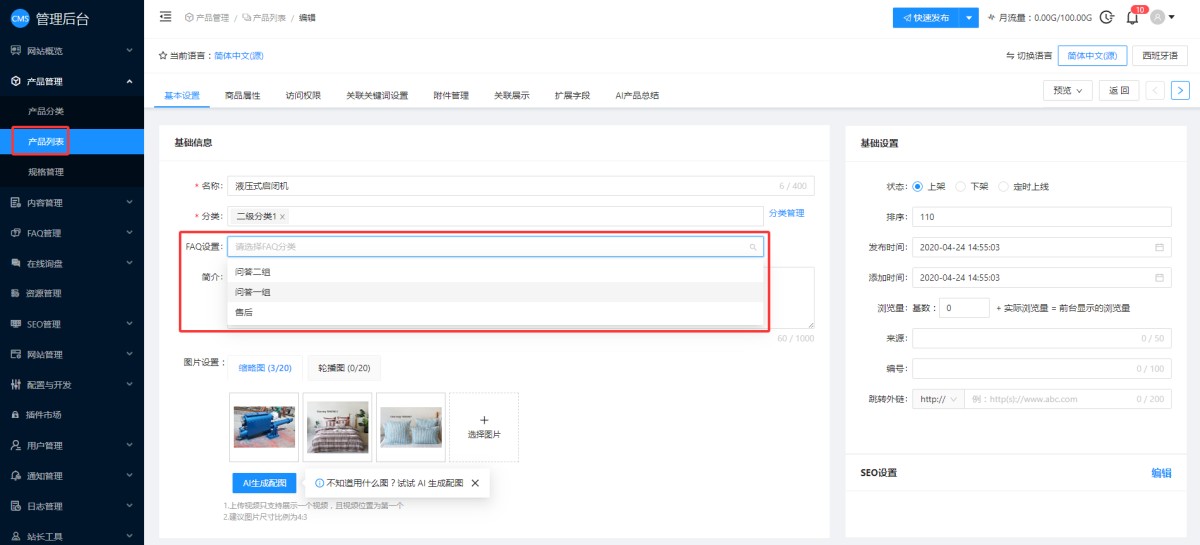Image resolution: width=1200 pixels, height=545 pixels.
Task: Click the clock history icon in header
Action: tap(1106, 17)
